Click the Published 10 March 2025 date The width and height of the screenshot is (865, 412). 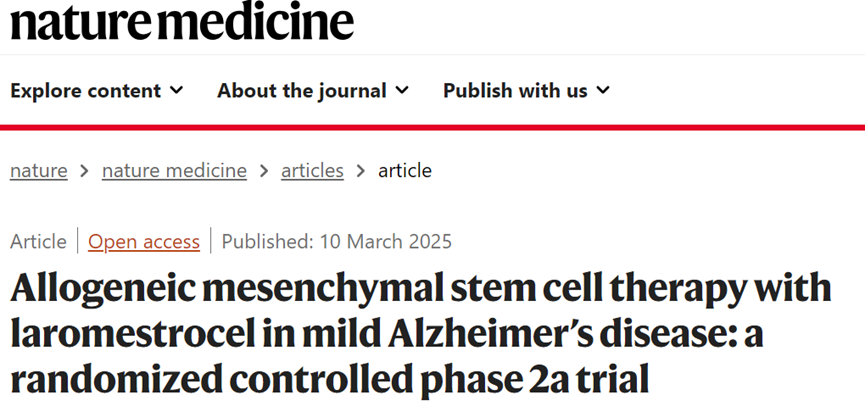[x=337, y=242]
